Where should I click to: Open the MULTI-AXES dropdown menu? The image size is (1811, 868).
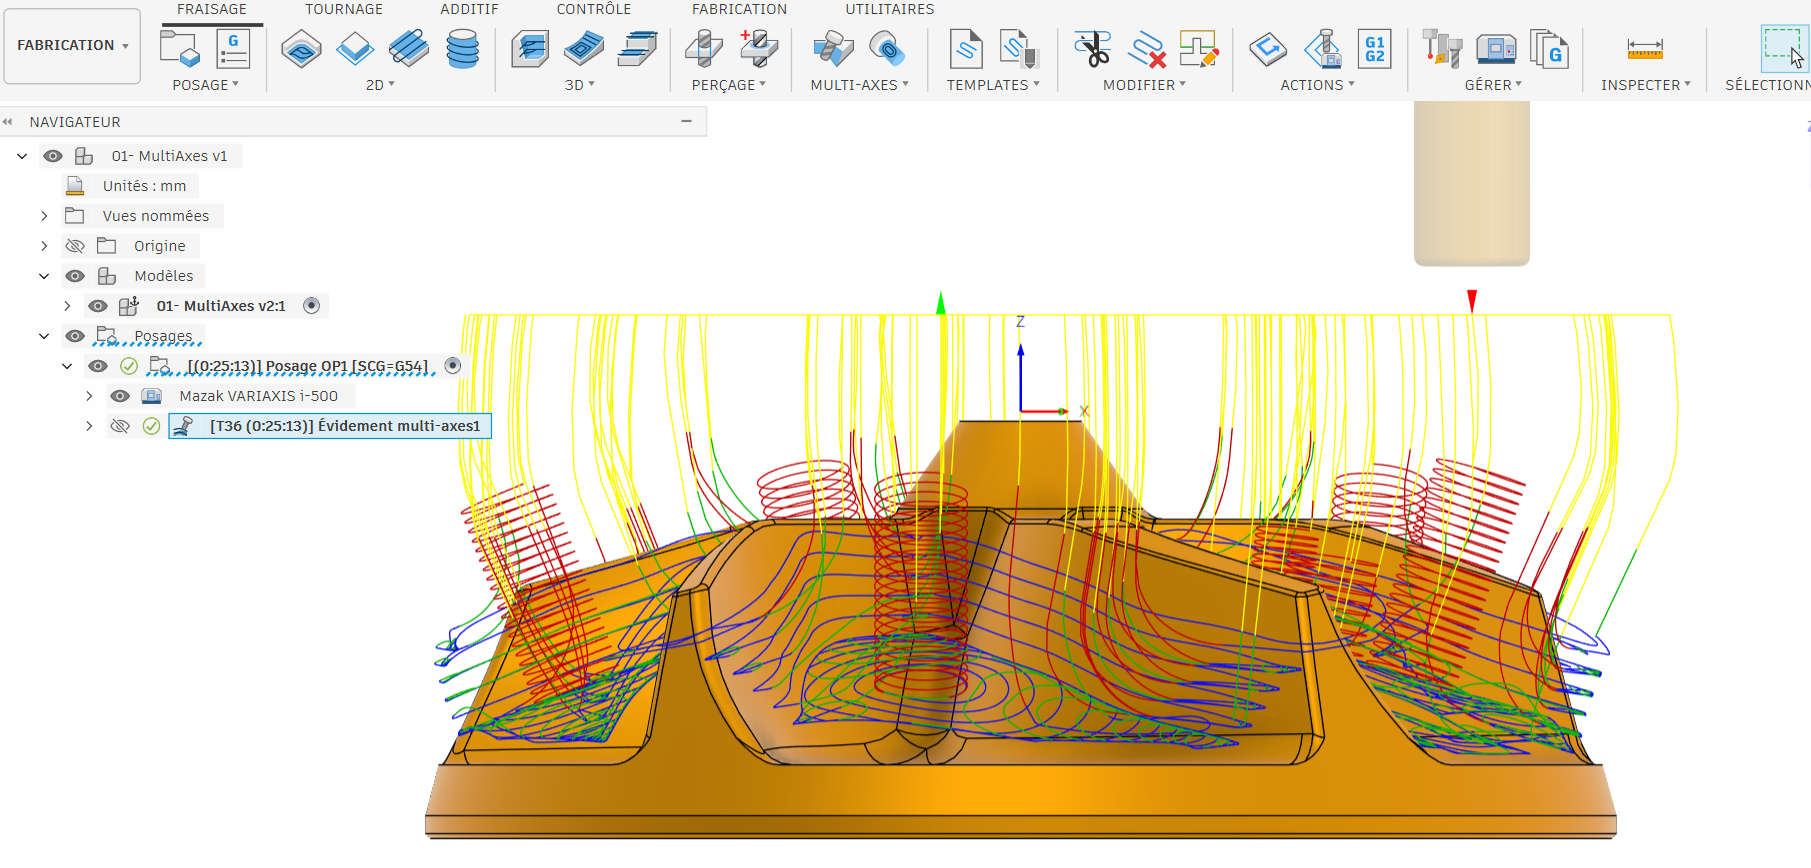(x=859, y=85)
